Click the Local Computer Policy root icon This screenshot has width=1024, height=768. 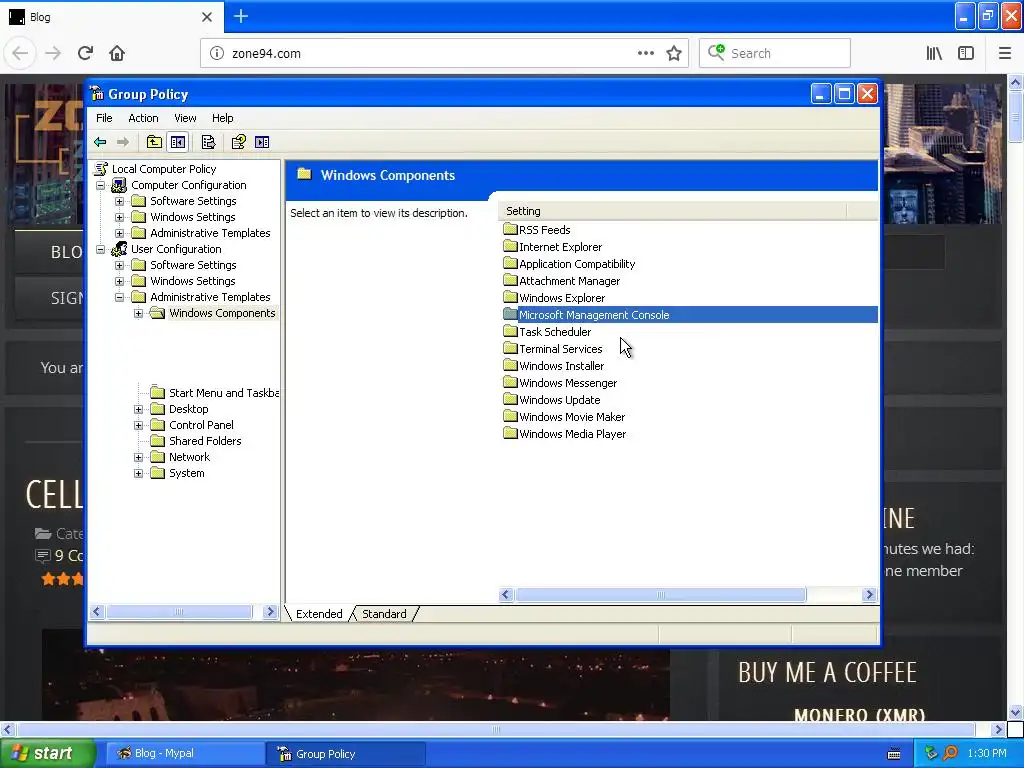(101, 168)
